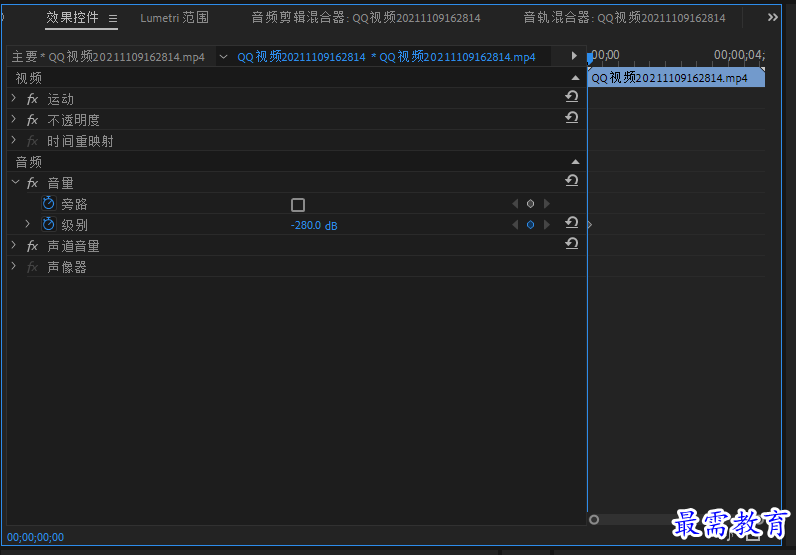Select the 时间重映射 effect label

point(80,141)
